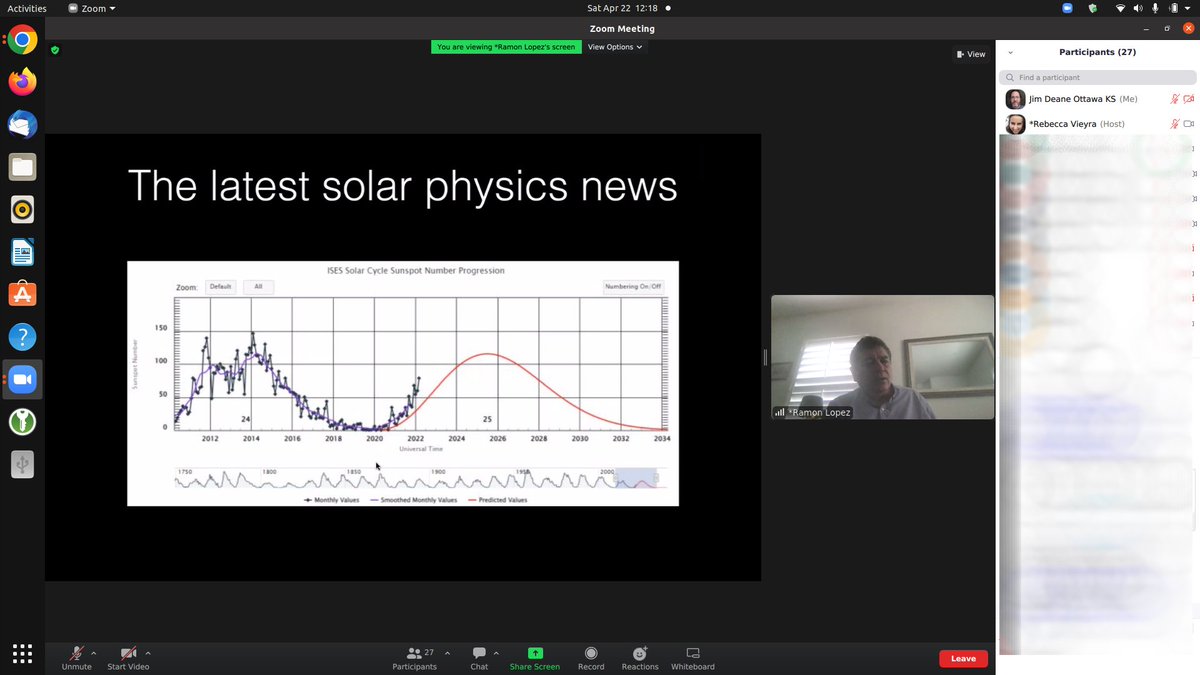Open the Wi-Fi network indicator
The height and width of the screenshot is (675, 1200).
(x=1120, y=8)
